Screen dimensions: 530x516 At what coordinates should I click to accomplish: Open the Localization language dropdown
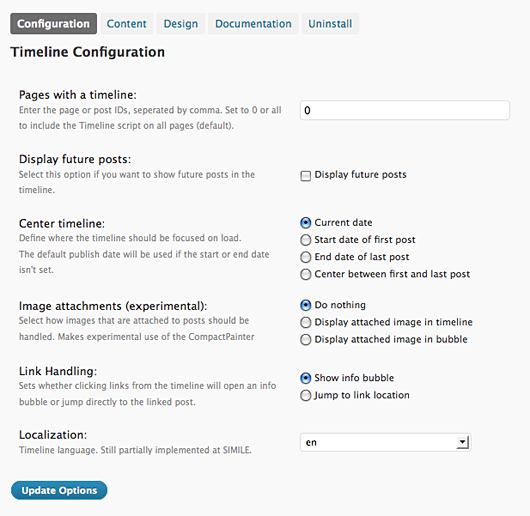385,442
